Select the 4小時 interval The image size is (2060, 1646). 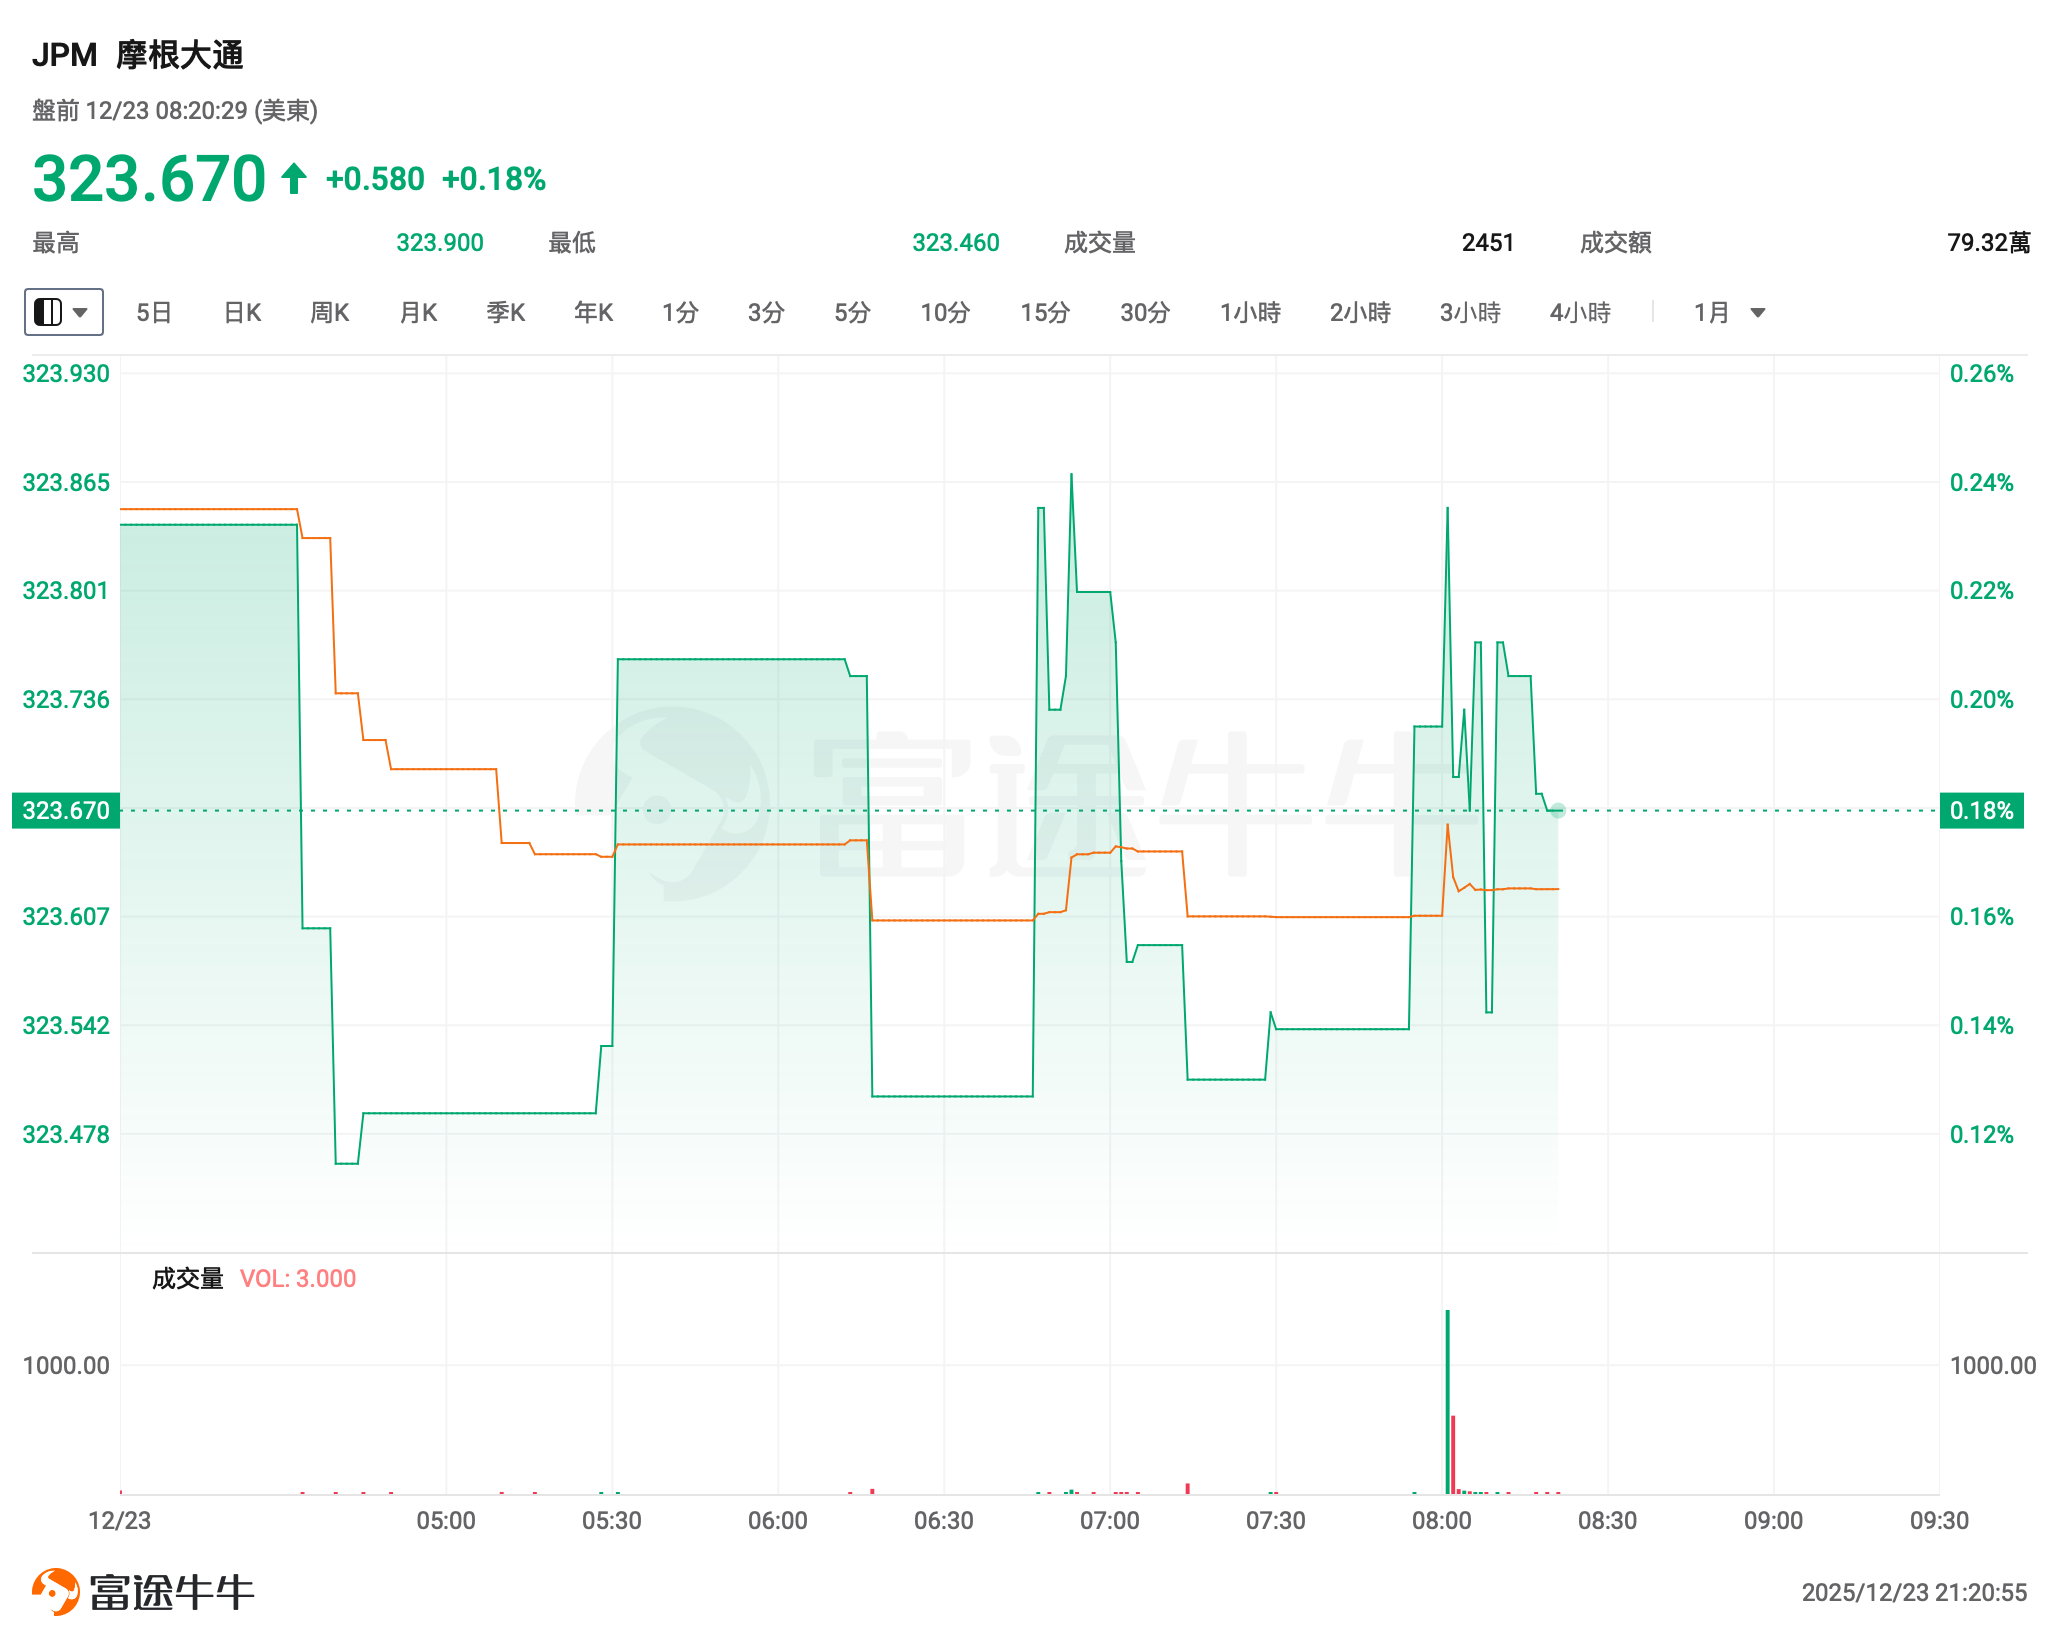(x=1580, y=313)
